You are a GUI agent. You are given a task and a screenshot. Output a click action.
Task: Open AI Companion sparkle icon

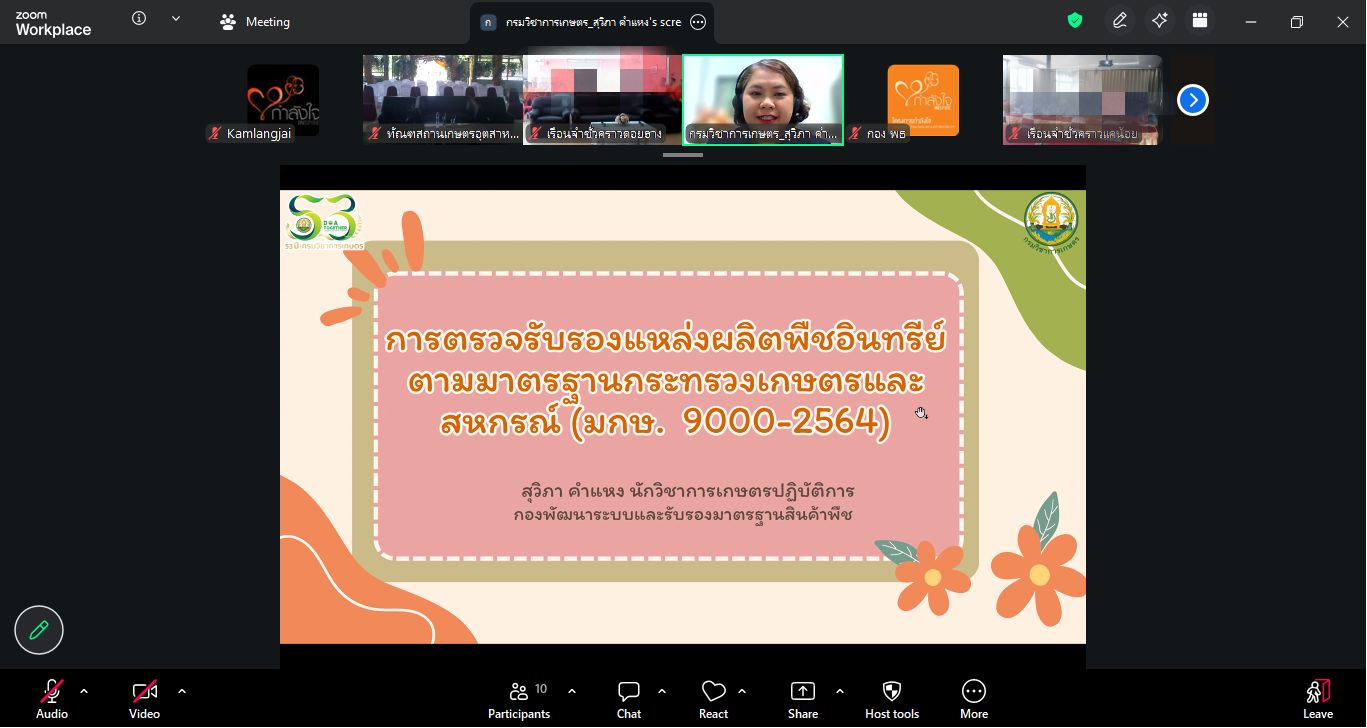[1160, 21]
